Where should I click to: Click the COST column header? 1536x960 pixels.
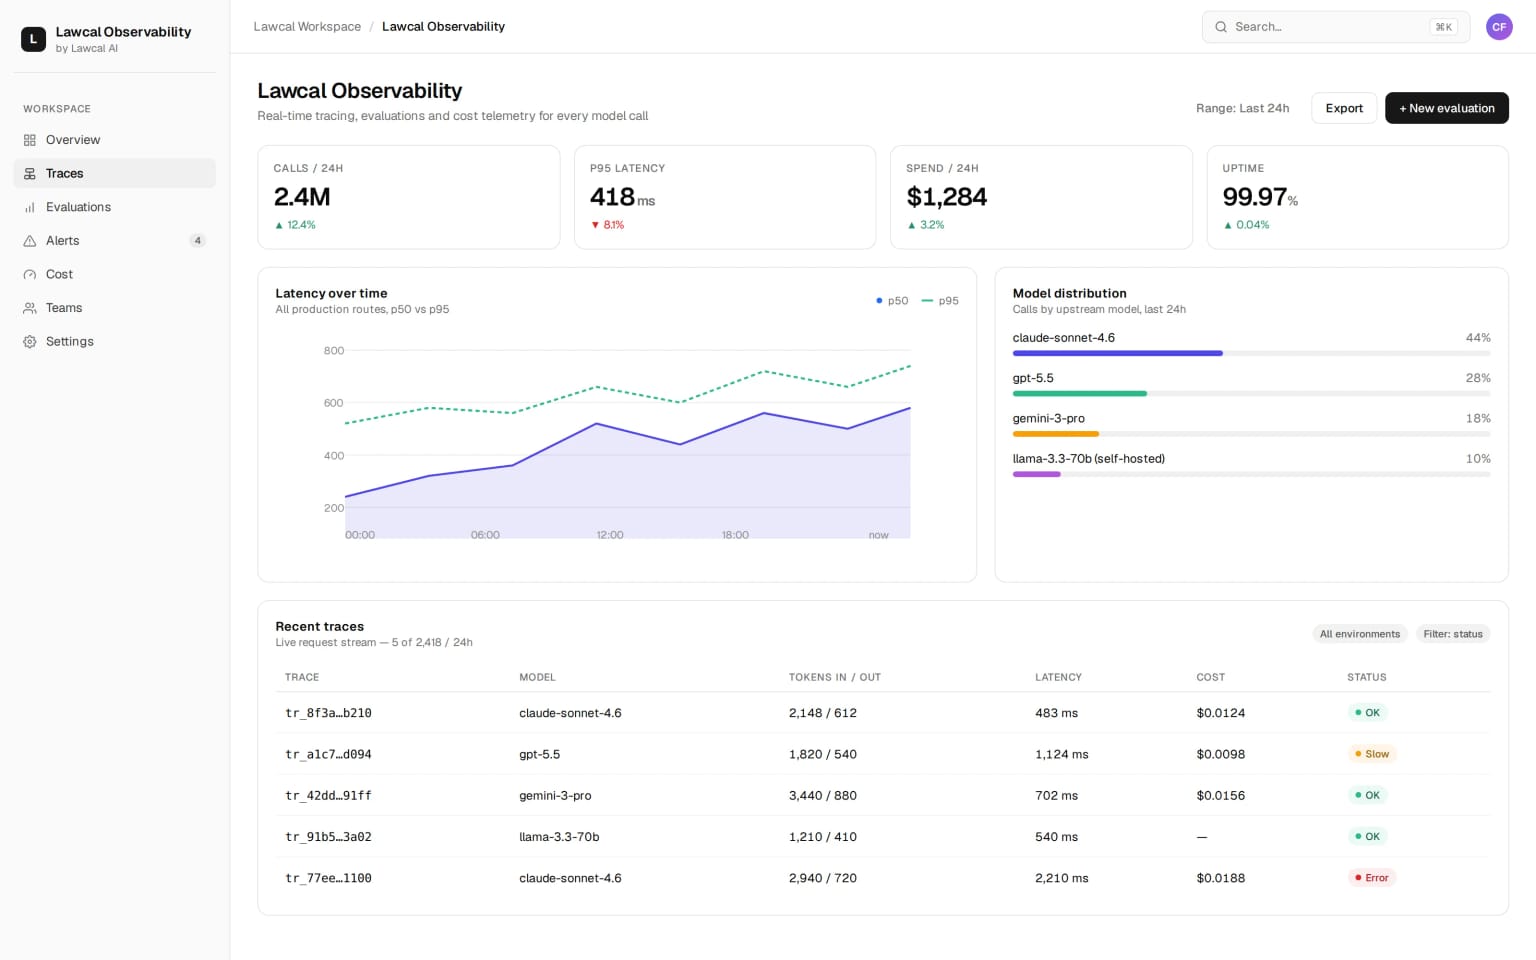coord(1211,677)
